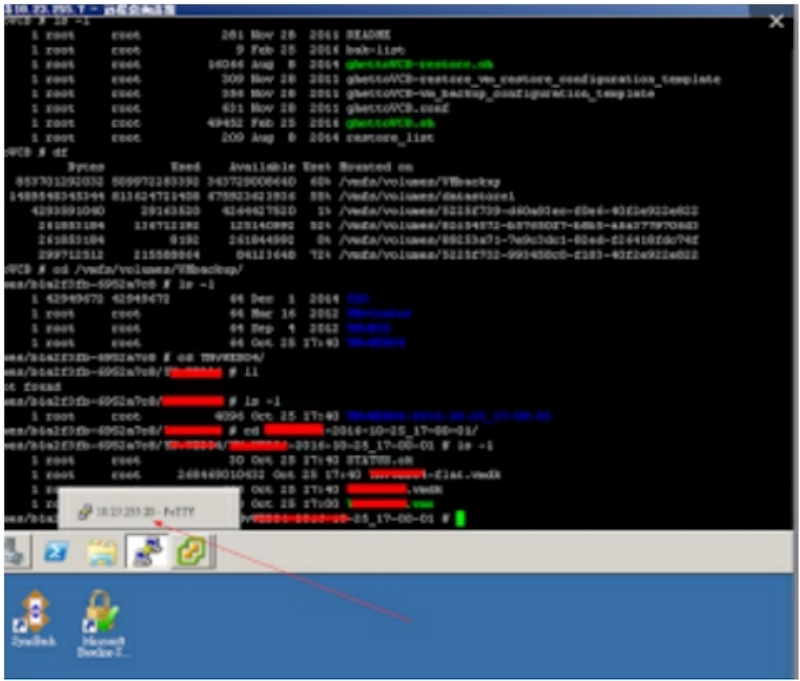Select the PuTTY session taskbar preview popup

pyautogui.click(x=147, y=509)
